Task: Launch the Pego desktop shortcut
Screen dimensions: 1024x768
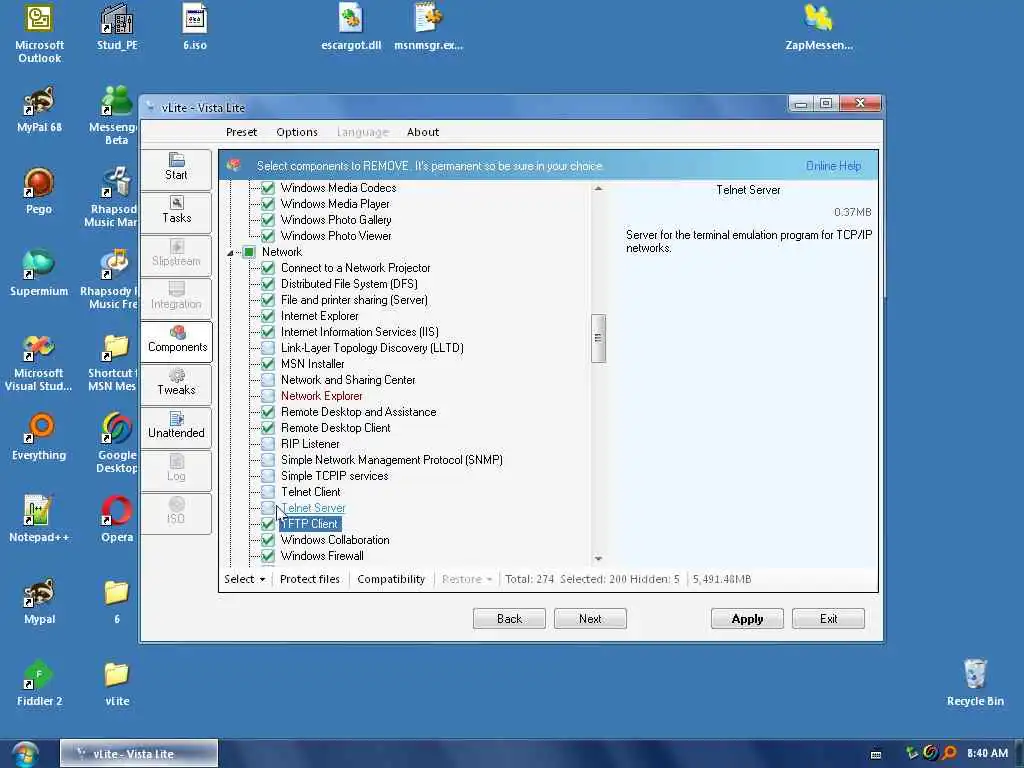Action: click(39, 191)
